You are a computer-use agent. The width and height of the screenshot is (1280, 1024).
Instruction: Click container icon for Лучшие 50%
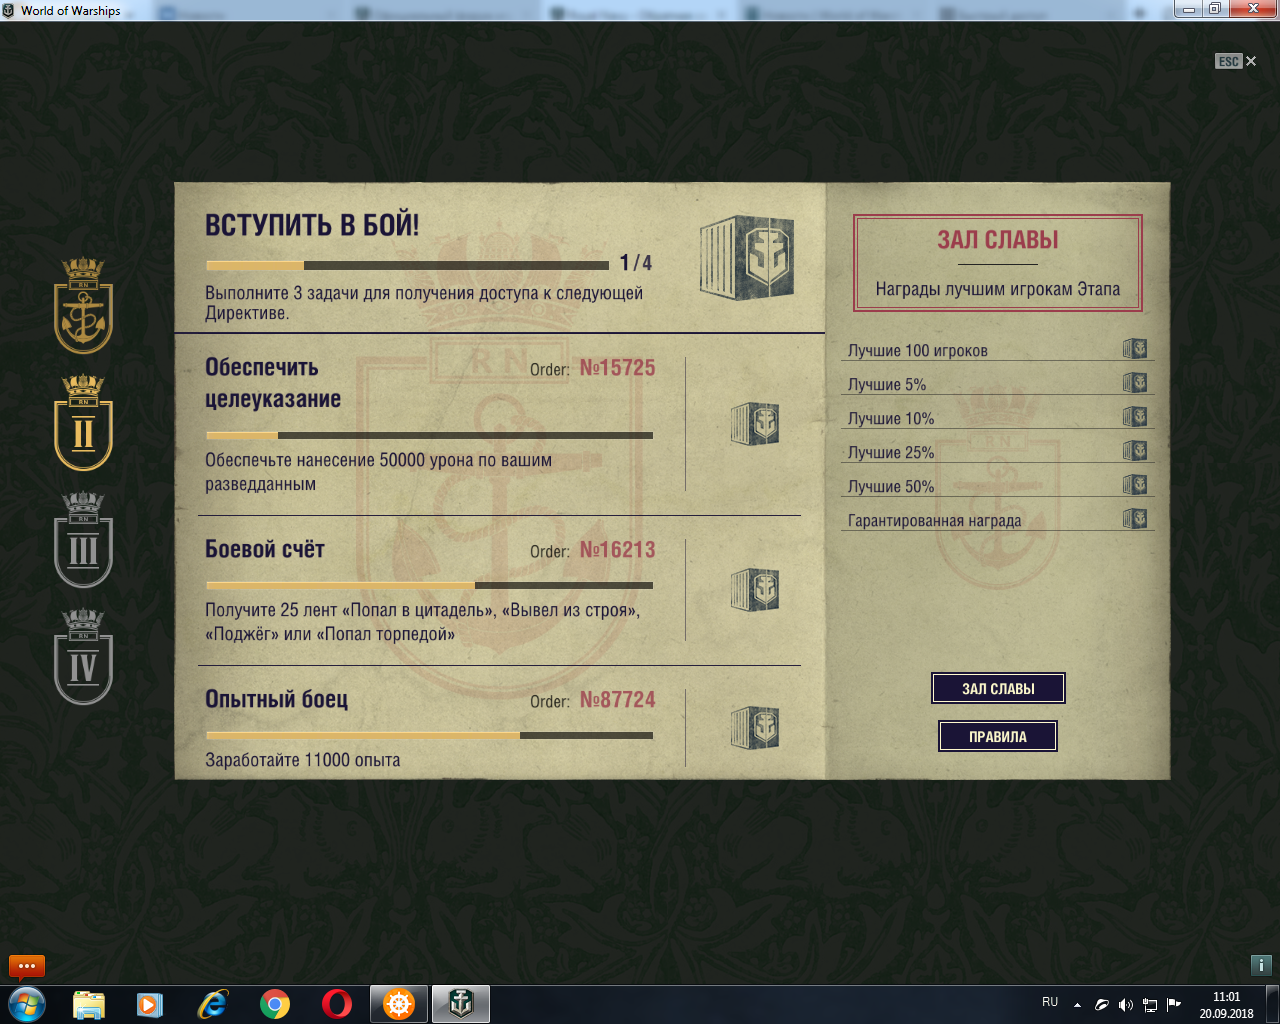1135,484
